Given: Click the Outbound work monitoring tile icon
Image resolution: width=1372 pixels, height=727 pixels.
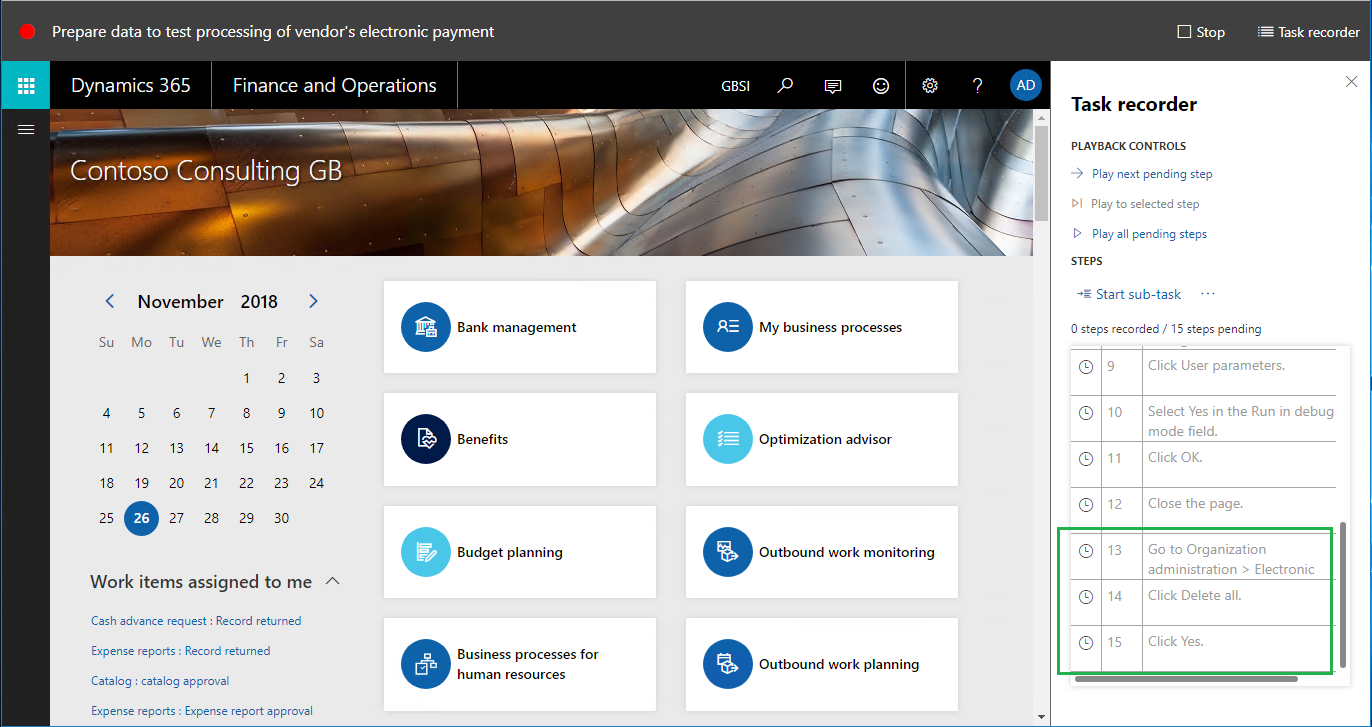Looking at the screenshot, I should tap(728, 552).
